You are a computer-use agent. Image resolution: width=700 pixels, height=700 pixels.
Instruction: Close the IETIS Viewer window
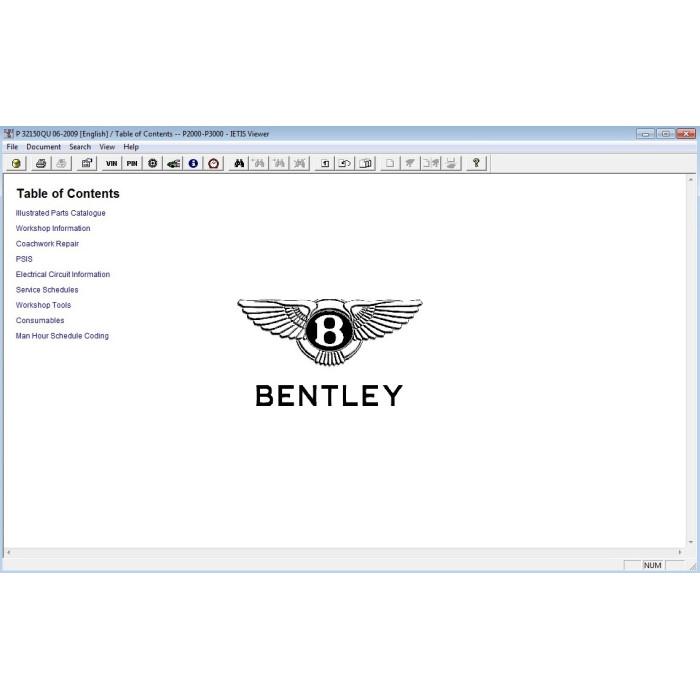(686, 133)
